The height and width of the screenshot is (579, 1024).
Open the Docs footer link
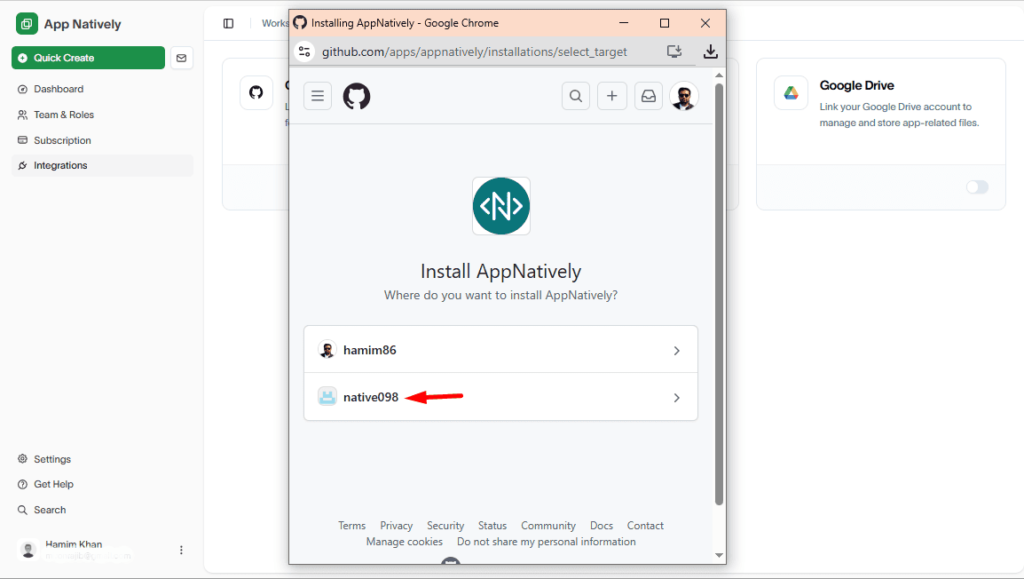601,525
